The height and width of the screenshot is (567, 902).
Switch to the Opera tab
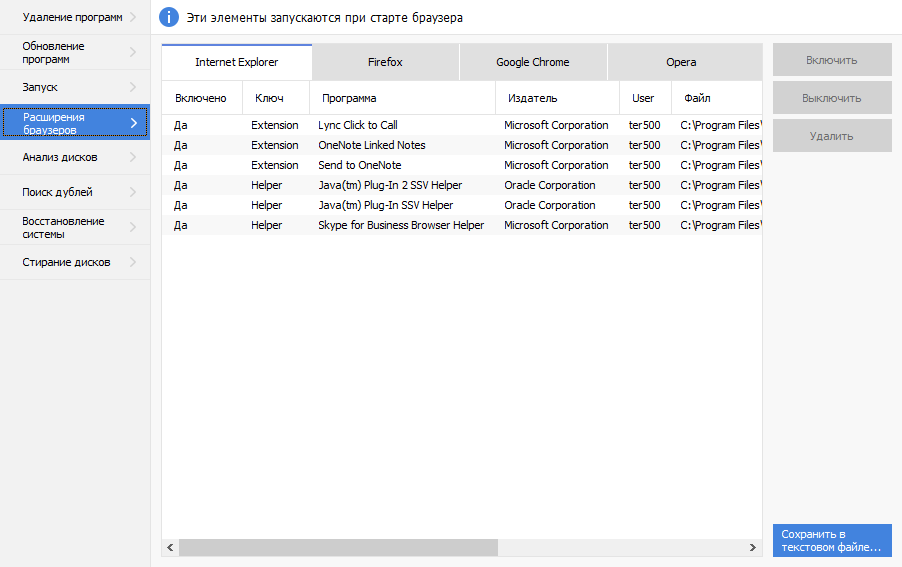[685, 62]
